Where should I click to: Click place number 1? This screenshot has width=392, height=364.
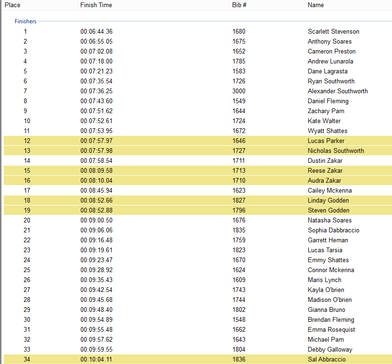(x=25, y=32)
